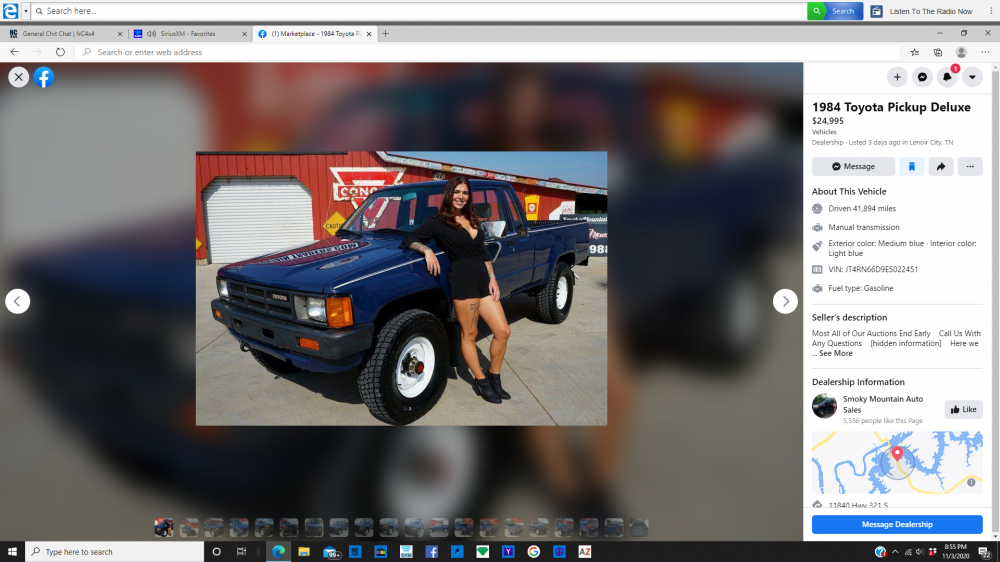This screenshot has height=562, width=1000.
Task: Go to next photo with right arrow
Action: point(785,301)
